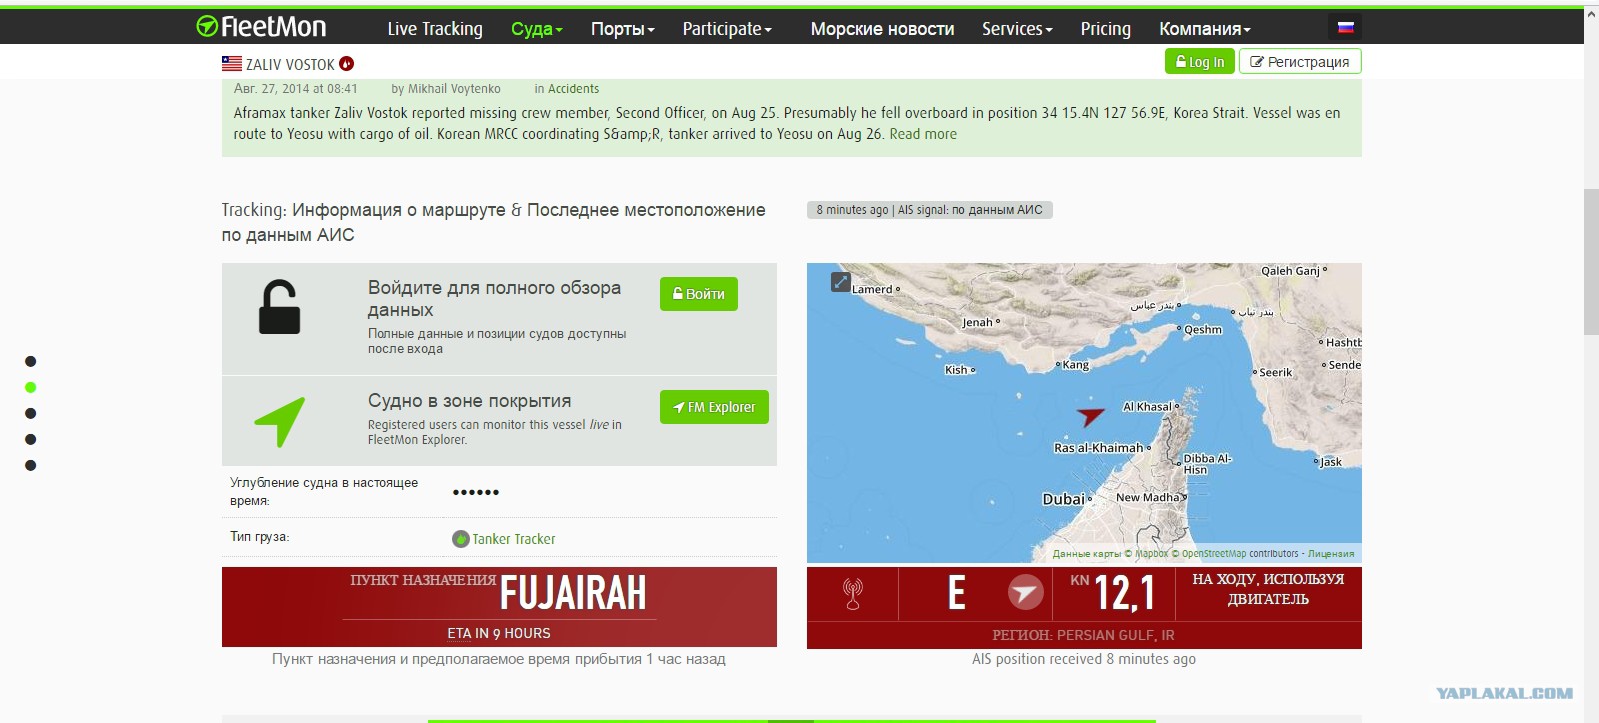Click the Qaleh Ganj map label

tap(1291, 271)
